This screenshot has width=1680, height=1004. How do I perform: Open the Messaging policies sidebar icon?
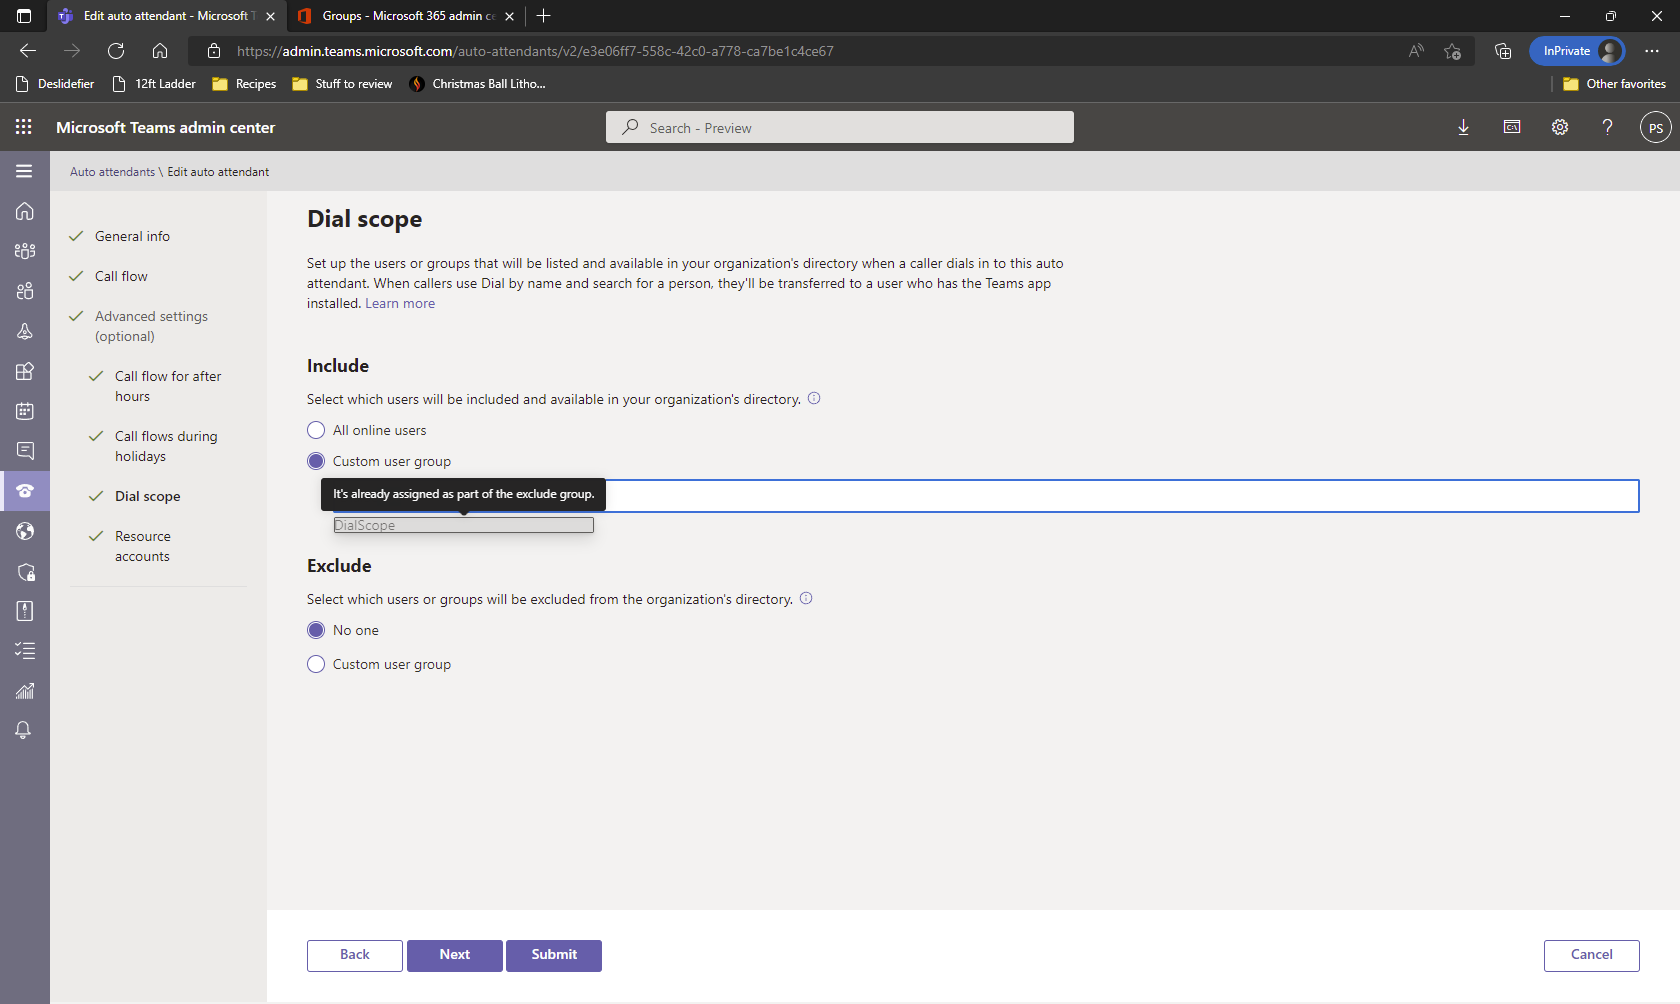[x=25, y=451]
